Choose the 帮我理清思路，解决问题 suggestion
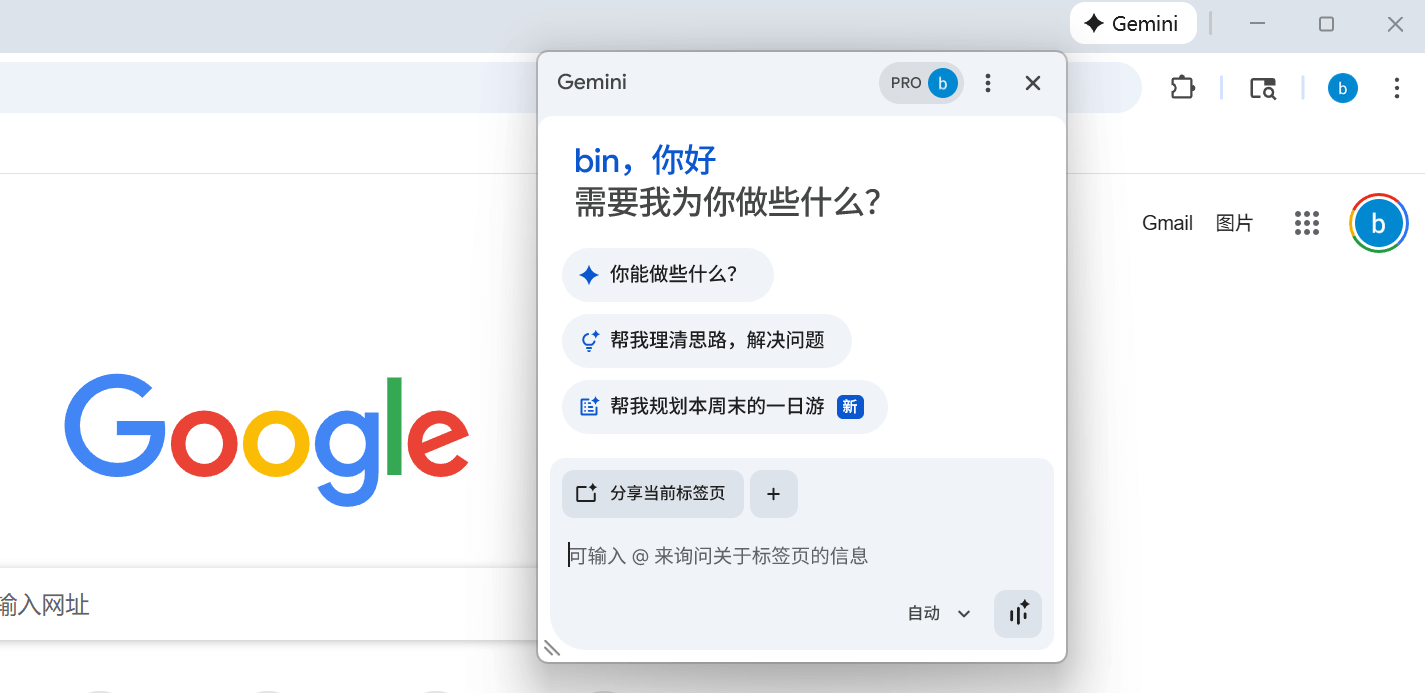The height and width of the screenshot is (693, 1425). [x=706, y=341]
